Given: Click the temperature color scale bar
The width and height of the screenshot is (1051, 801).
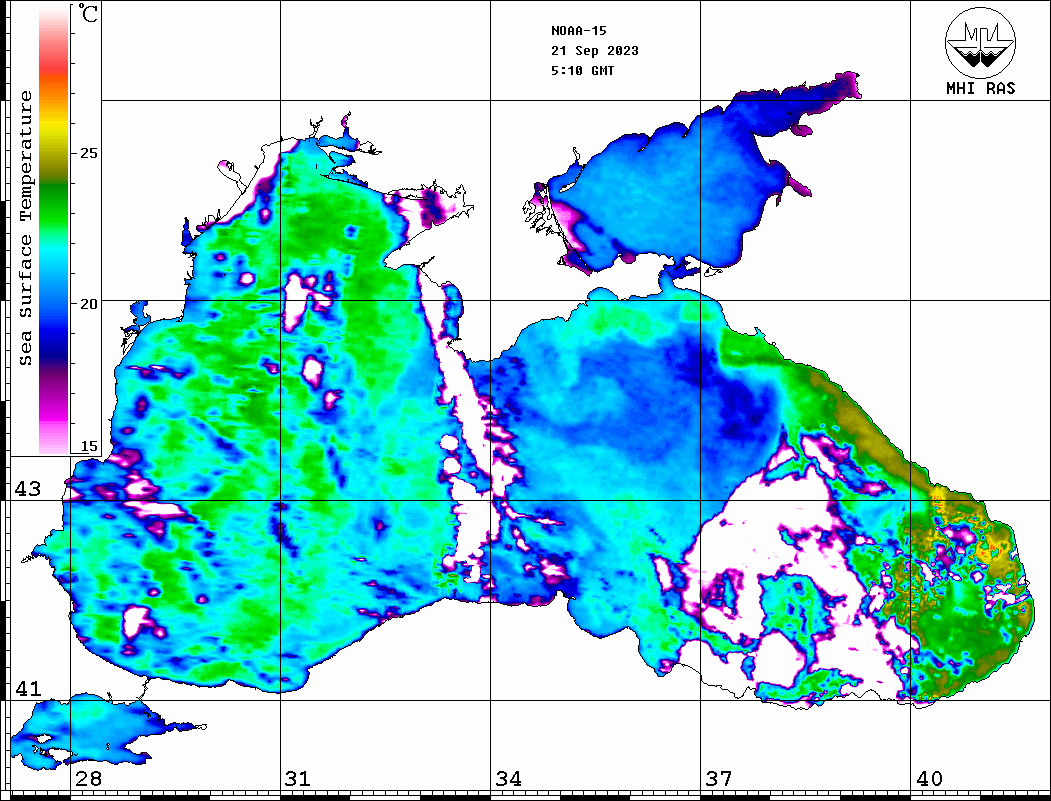Looking at the screenshot, I should click(54, 230).
